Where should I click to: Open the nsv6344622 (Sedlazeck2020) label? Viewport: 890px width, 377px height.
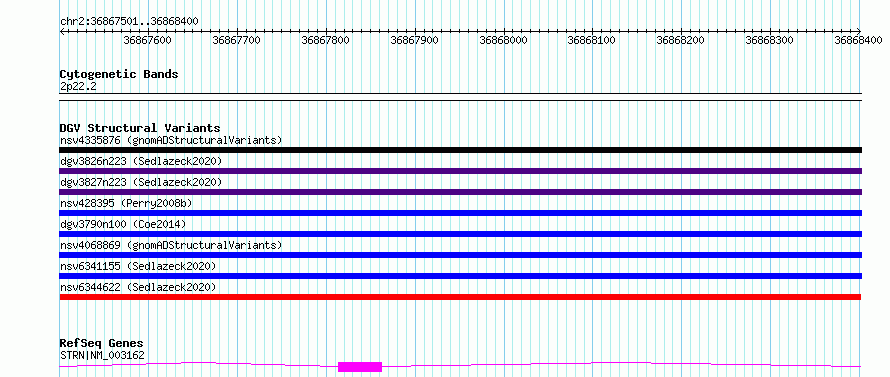(138, 287)
